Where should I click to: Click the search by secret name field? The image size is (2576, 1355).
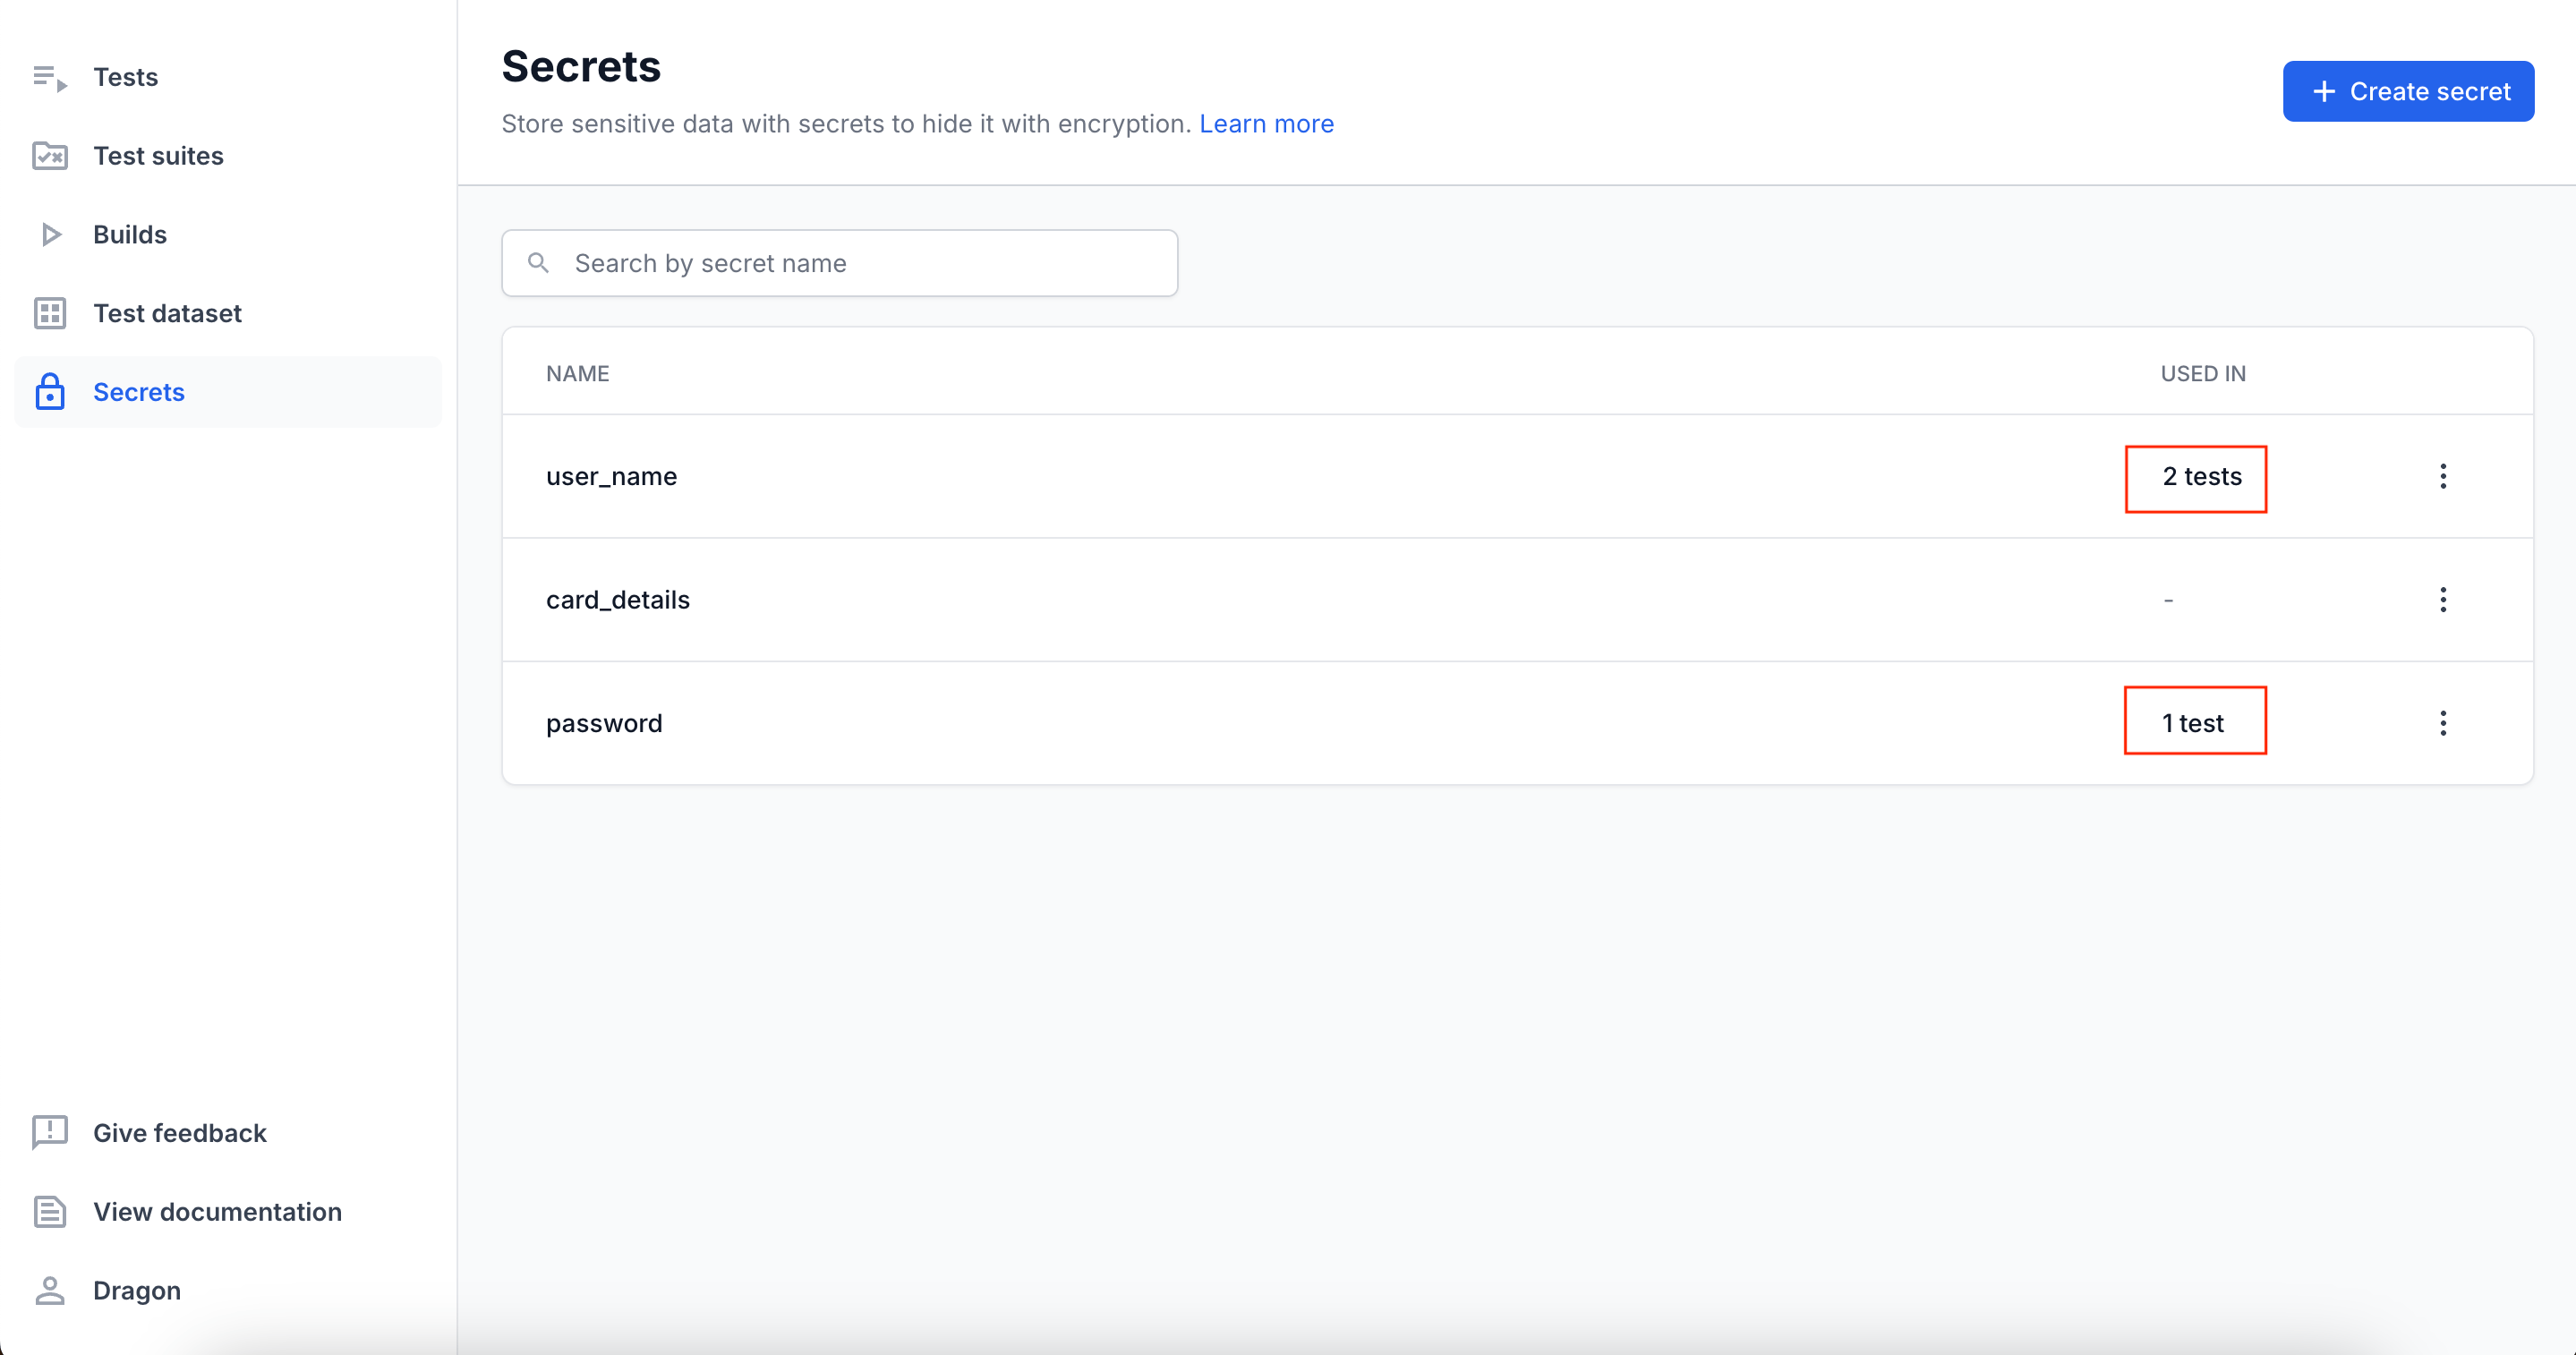pos(840,262)
